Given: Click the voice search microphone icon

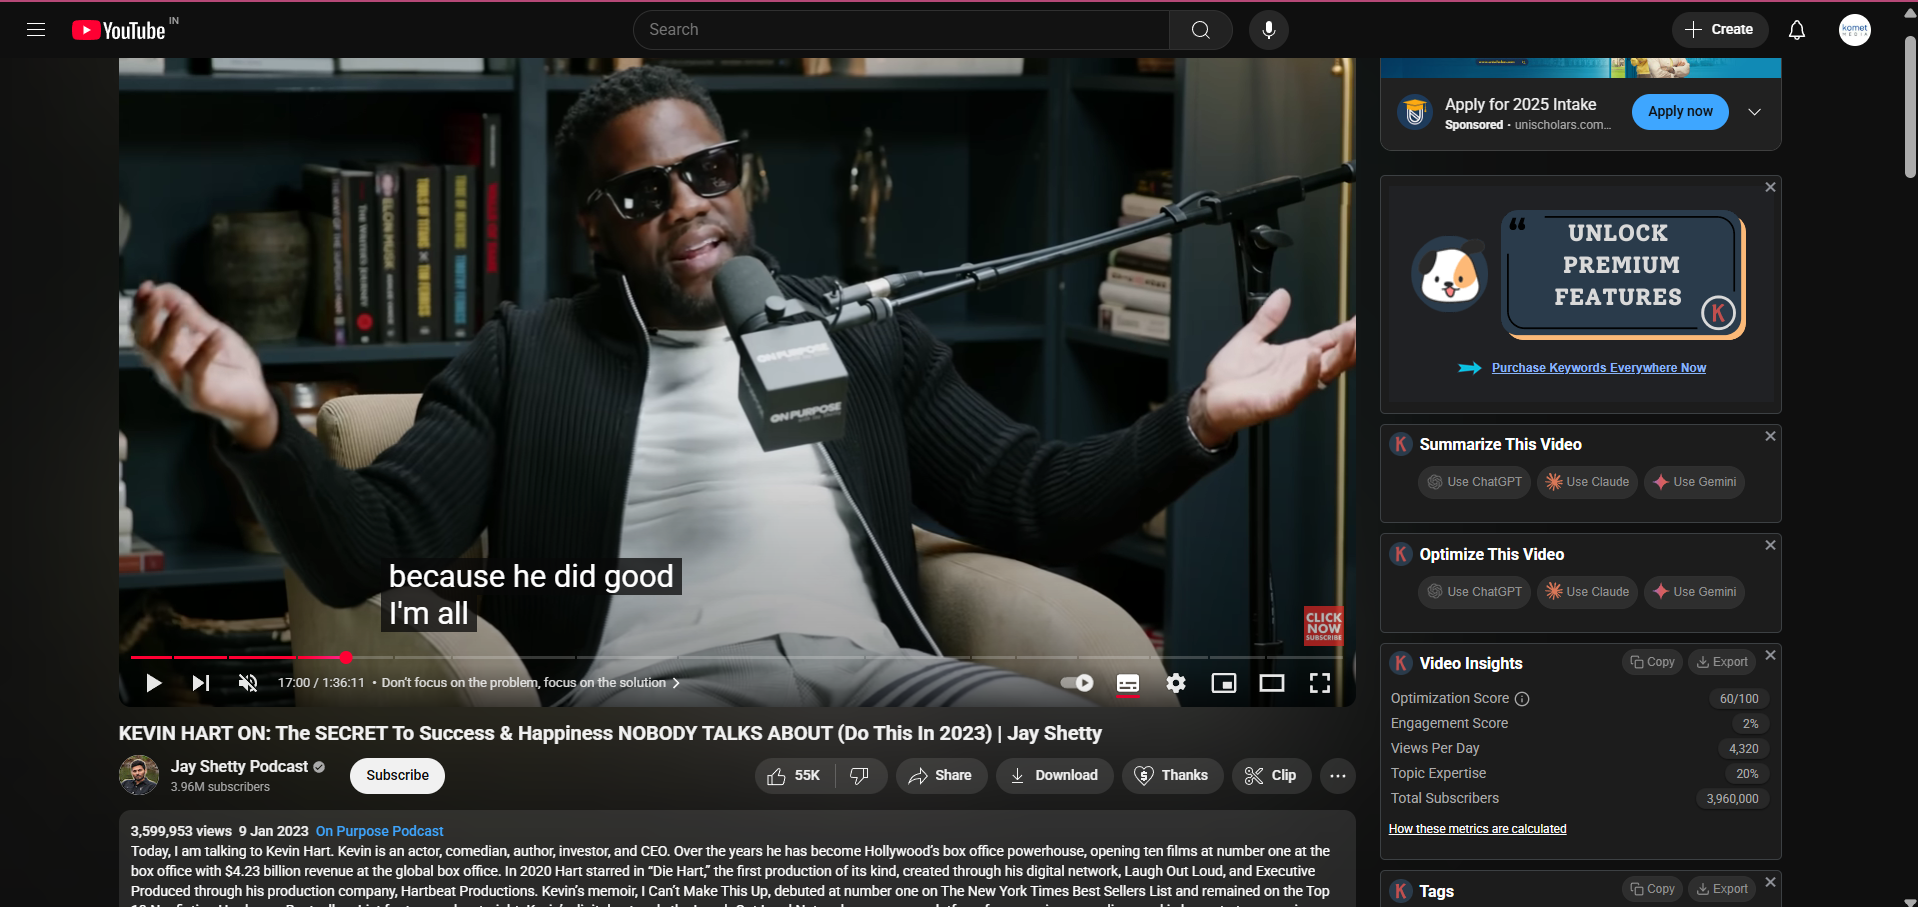Looking at the screenshot, I should point(1268,30).
